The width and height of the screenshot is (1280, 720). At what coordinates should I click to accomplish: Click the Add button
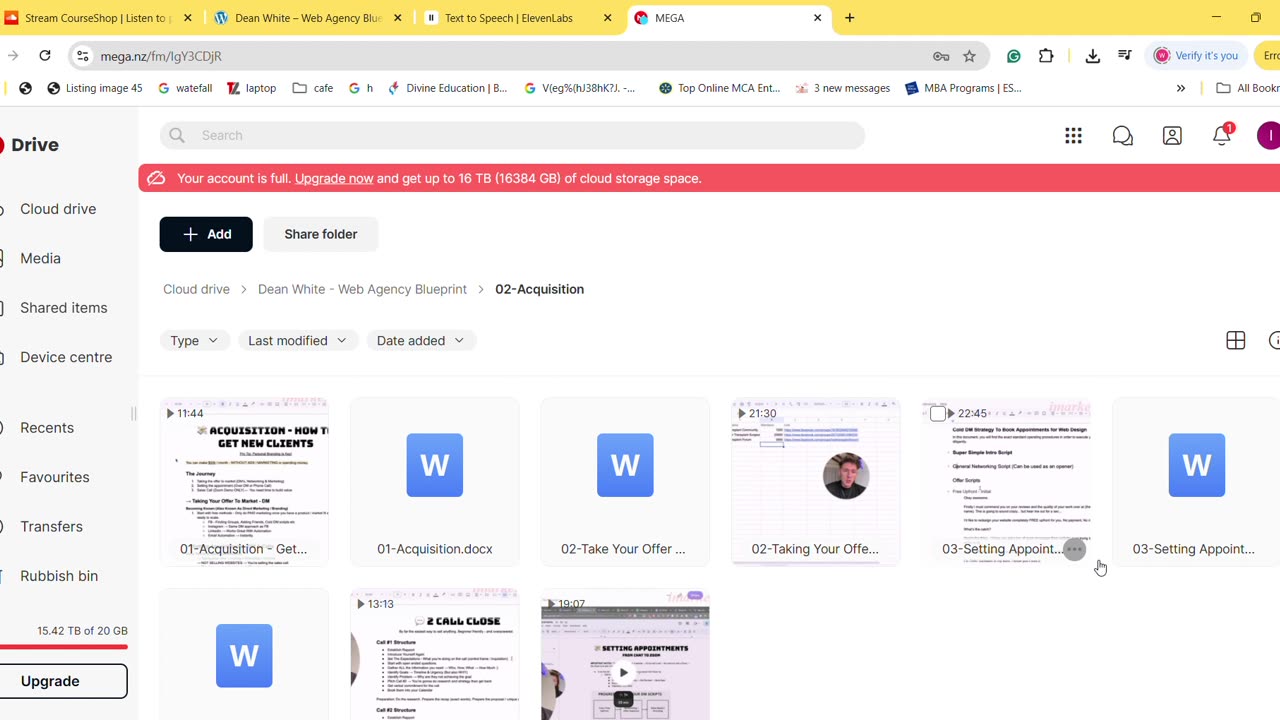pyautogui.click(x=206, y=234)
